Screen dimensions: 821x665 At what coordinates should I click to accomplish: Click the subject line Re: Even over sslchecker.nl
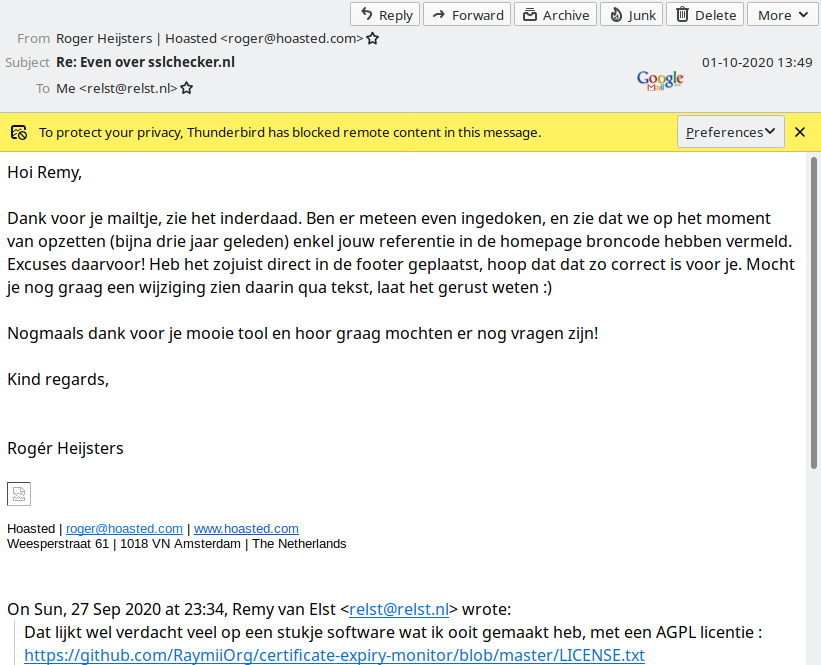click(x=145, y=62)
